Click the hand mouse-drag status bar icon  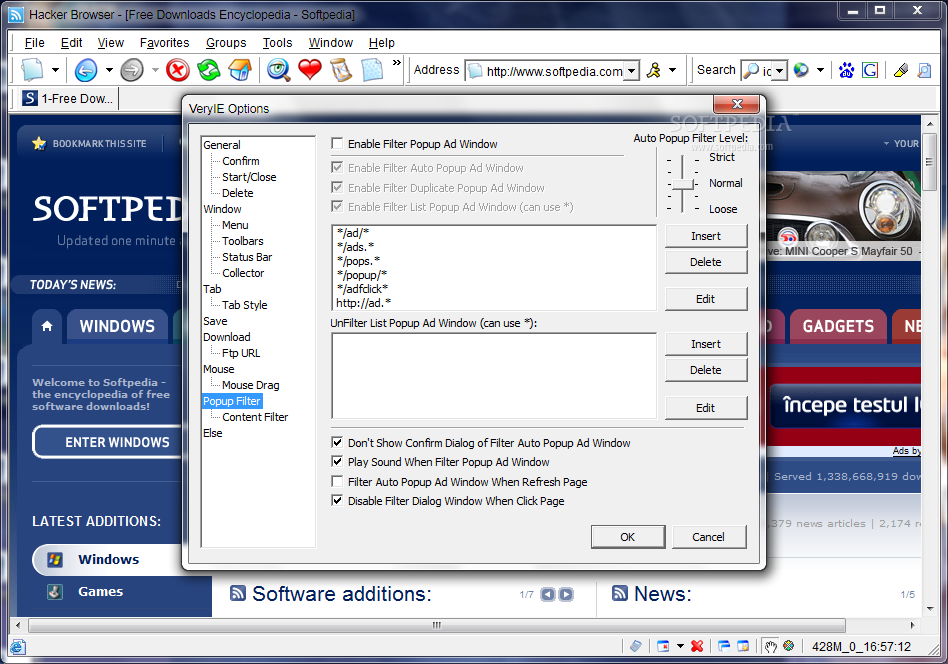click(770, 646)
